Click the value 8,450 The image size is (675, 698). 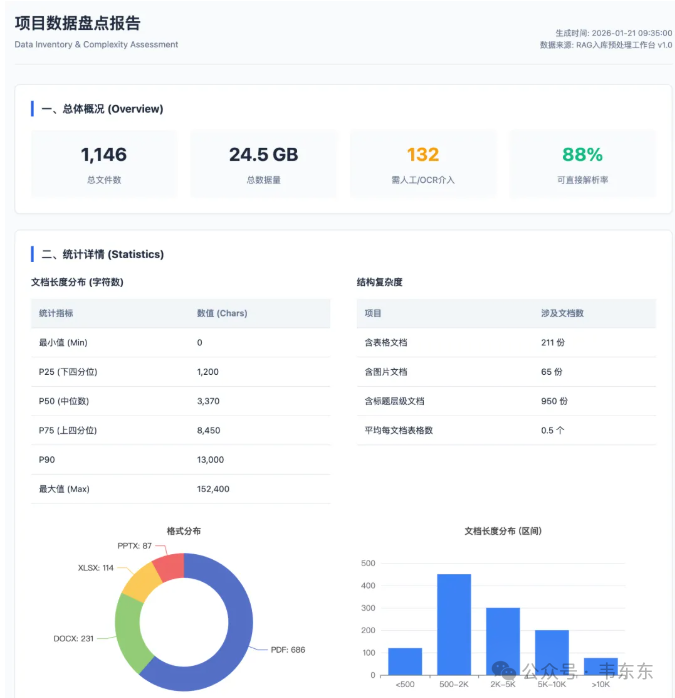(209, 430)
